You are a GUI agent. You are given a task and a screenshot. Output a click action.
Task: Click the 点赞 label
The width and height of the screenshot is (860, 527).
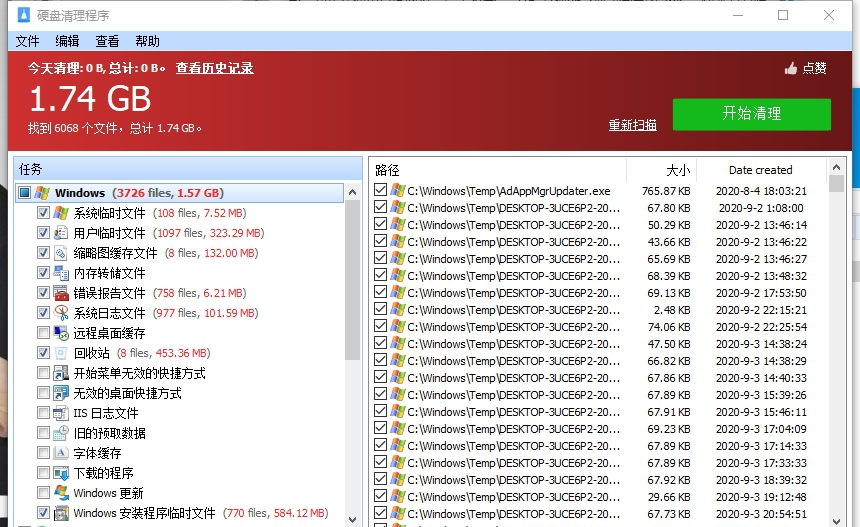pyautogui.click(x=814, y=69)
